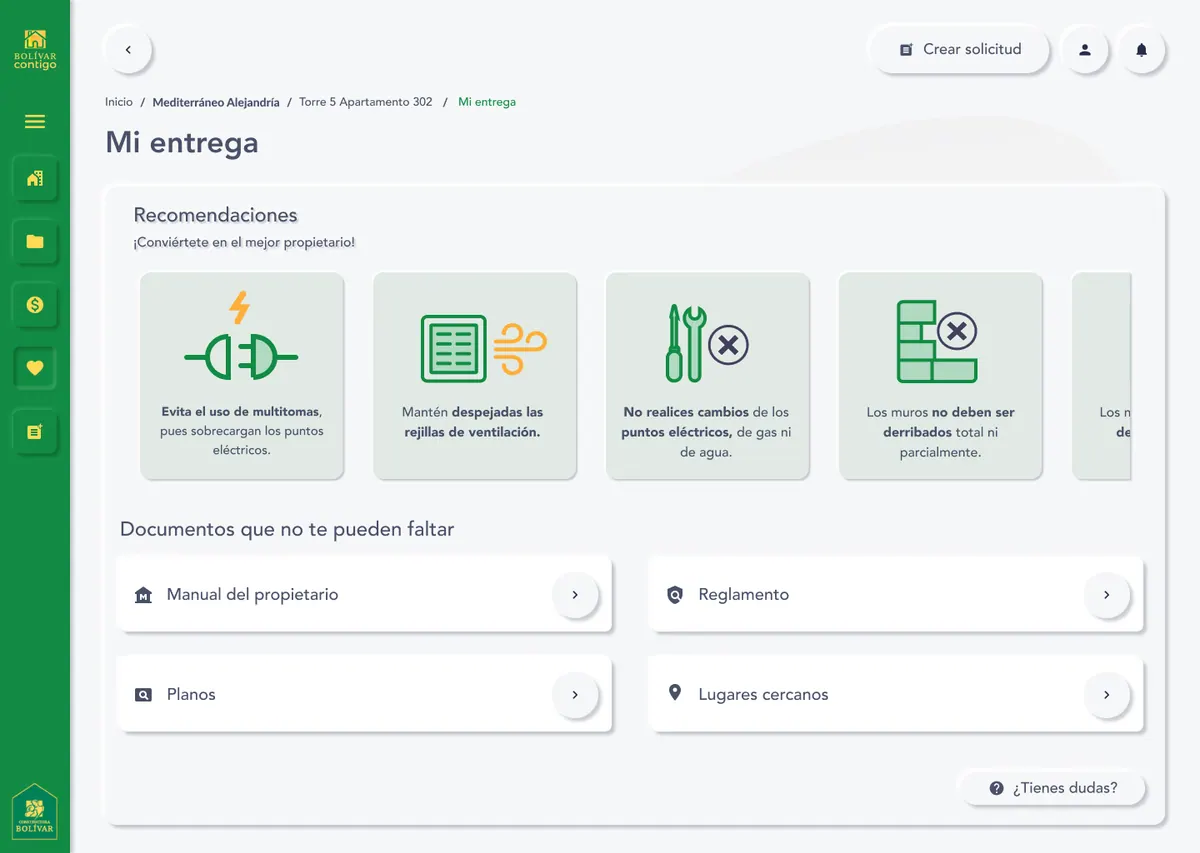Viewport: 1200px width, 853px height.
Task: Open the note requests icon in the sidebar
Action: tap(35, 432)
